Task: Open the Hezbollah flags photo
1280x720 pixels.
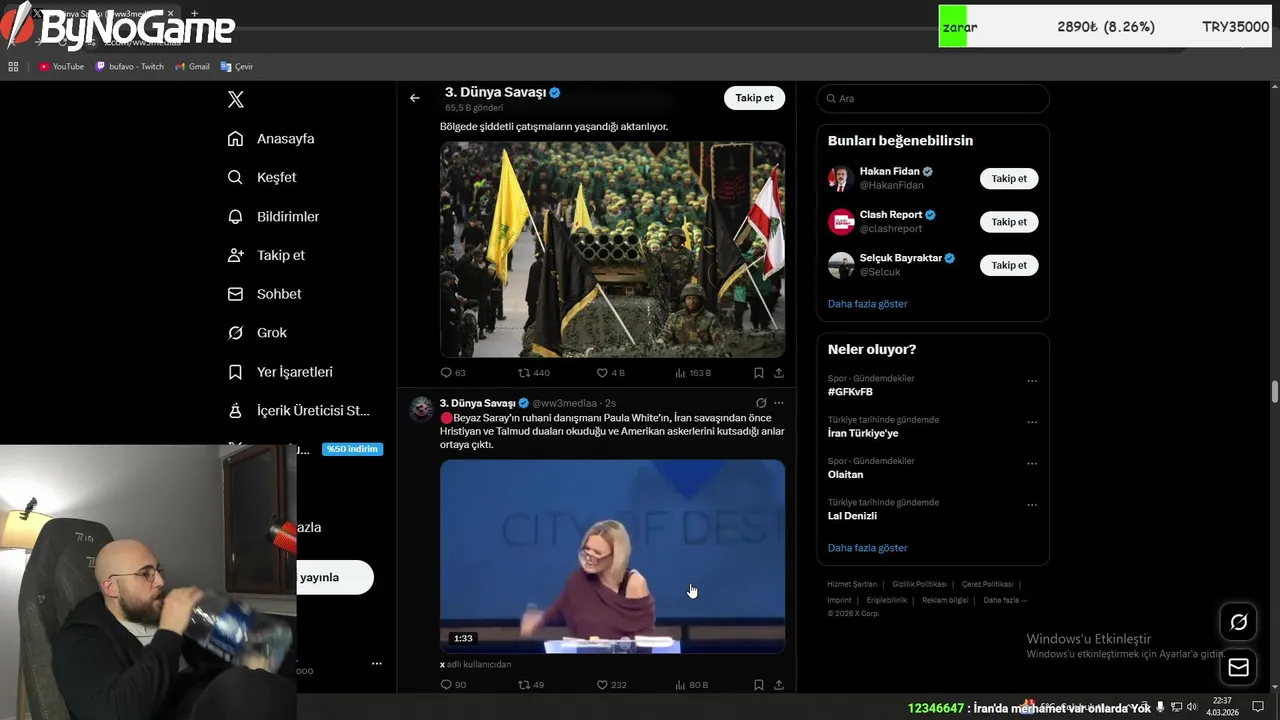Action: pyautogui.click(x=612, y=249)
